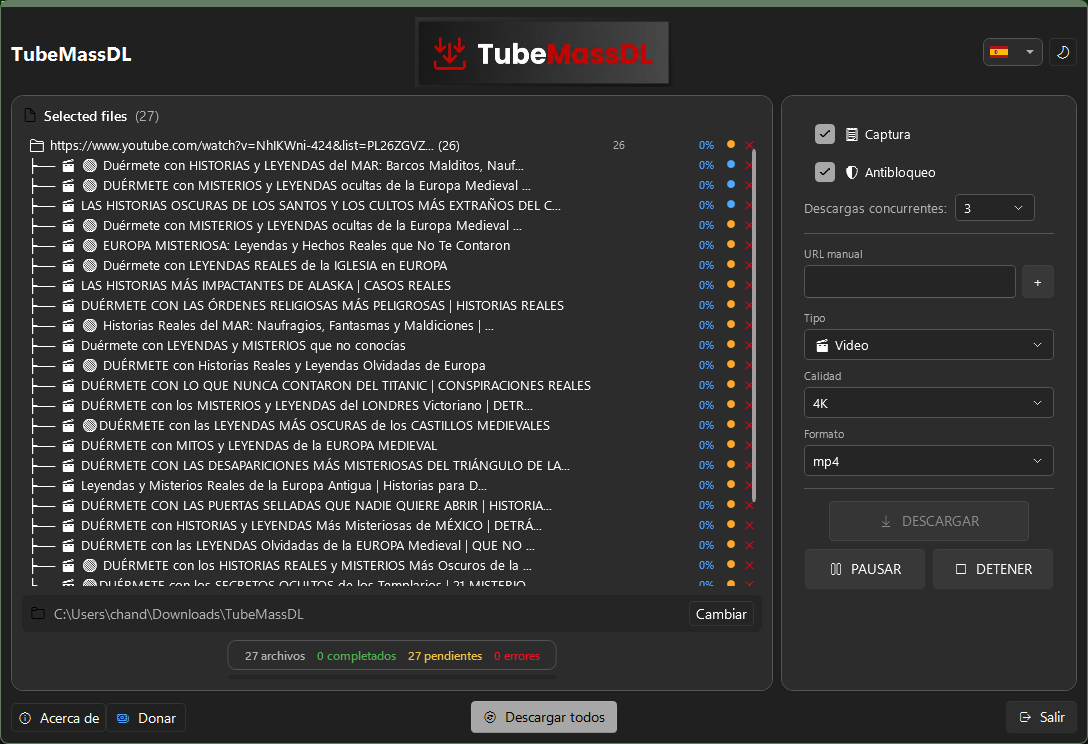The width and height of the screenshot is (1088, 744).
Task: Click blue status dot of 'Barcos Malditos' row
Action: coord(731,164)
